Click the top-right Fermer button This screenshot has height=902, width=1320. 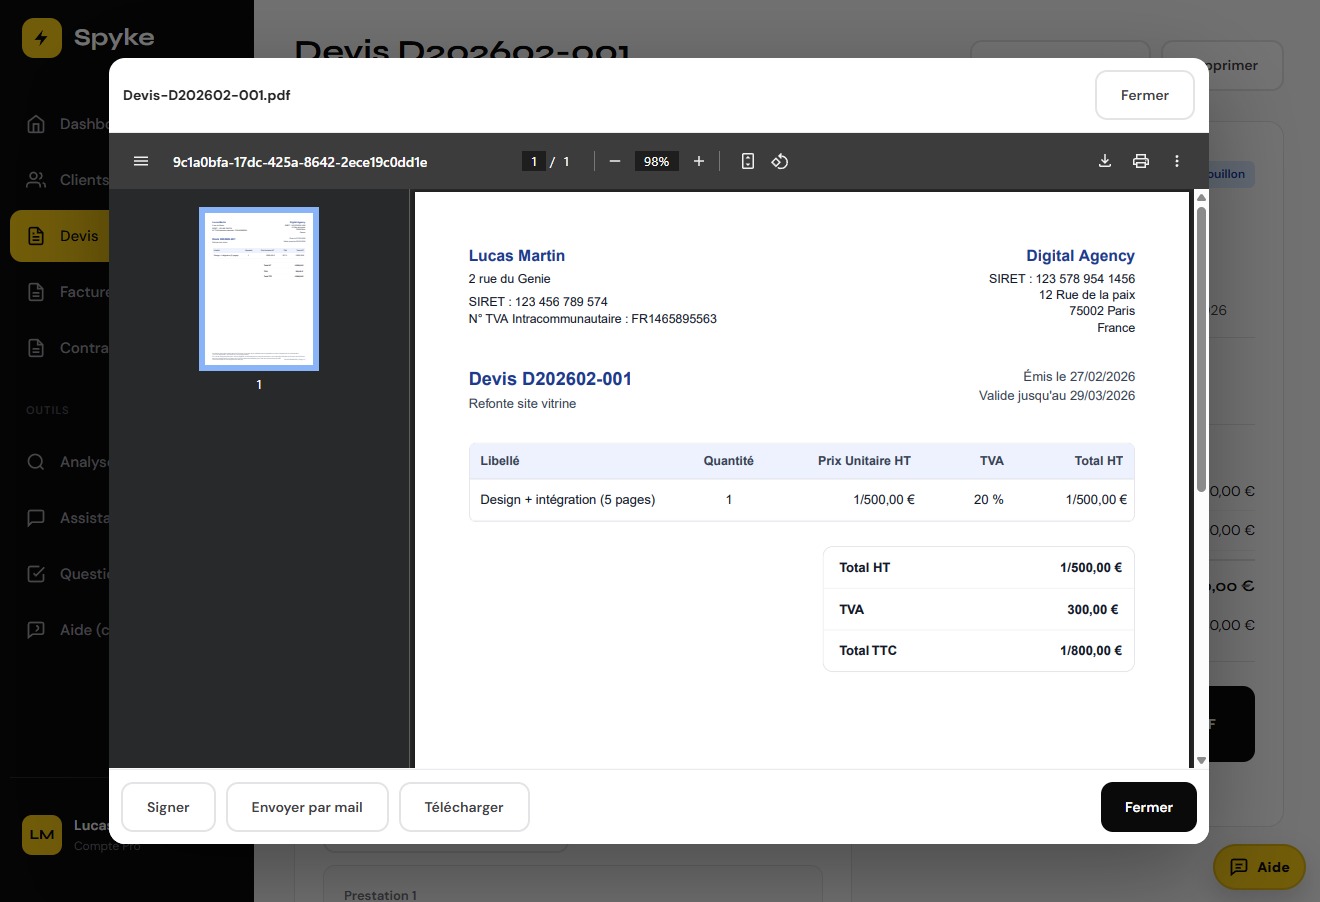click(x=1144, y=95)
